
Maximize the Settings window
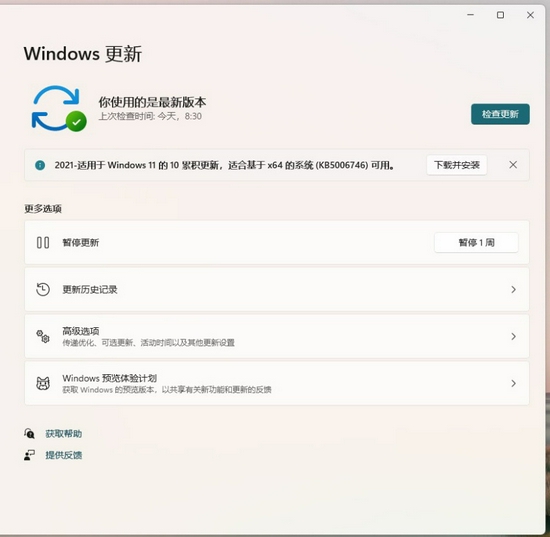[x=500, y=15]
